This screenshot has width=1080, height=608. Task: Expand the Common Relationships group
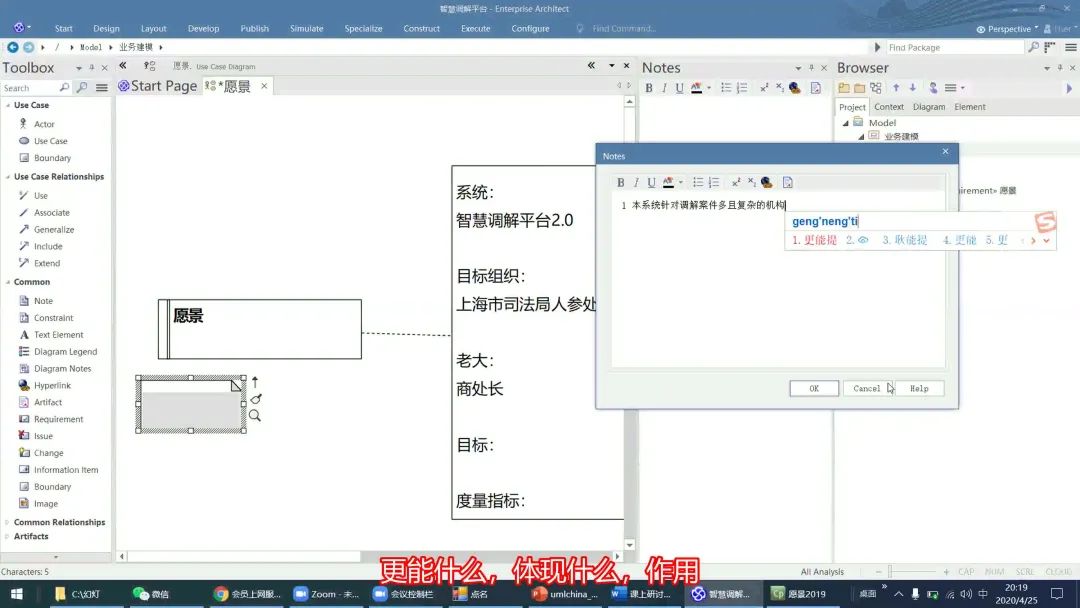[8, 523]
